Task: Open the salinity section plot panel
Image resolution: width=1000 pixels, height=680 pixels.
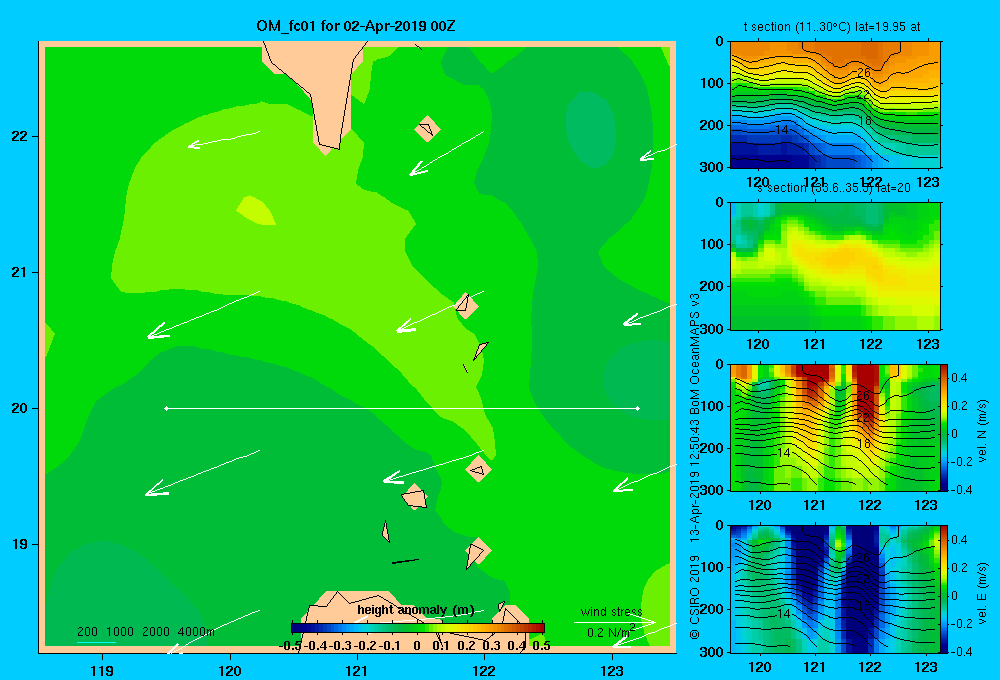Action: (835, 266)
